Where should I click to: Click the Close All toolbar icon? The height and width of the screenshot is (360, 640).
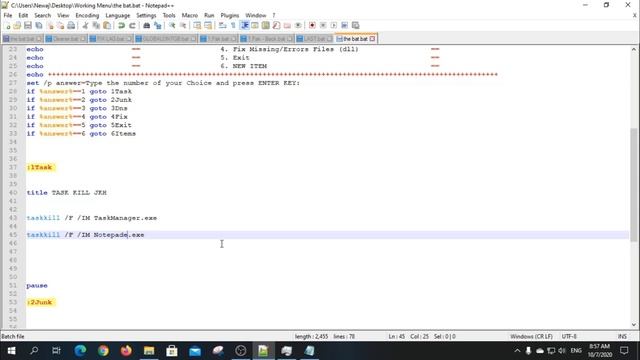point(60,25)
